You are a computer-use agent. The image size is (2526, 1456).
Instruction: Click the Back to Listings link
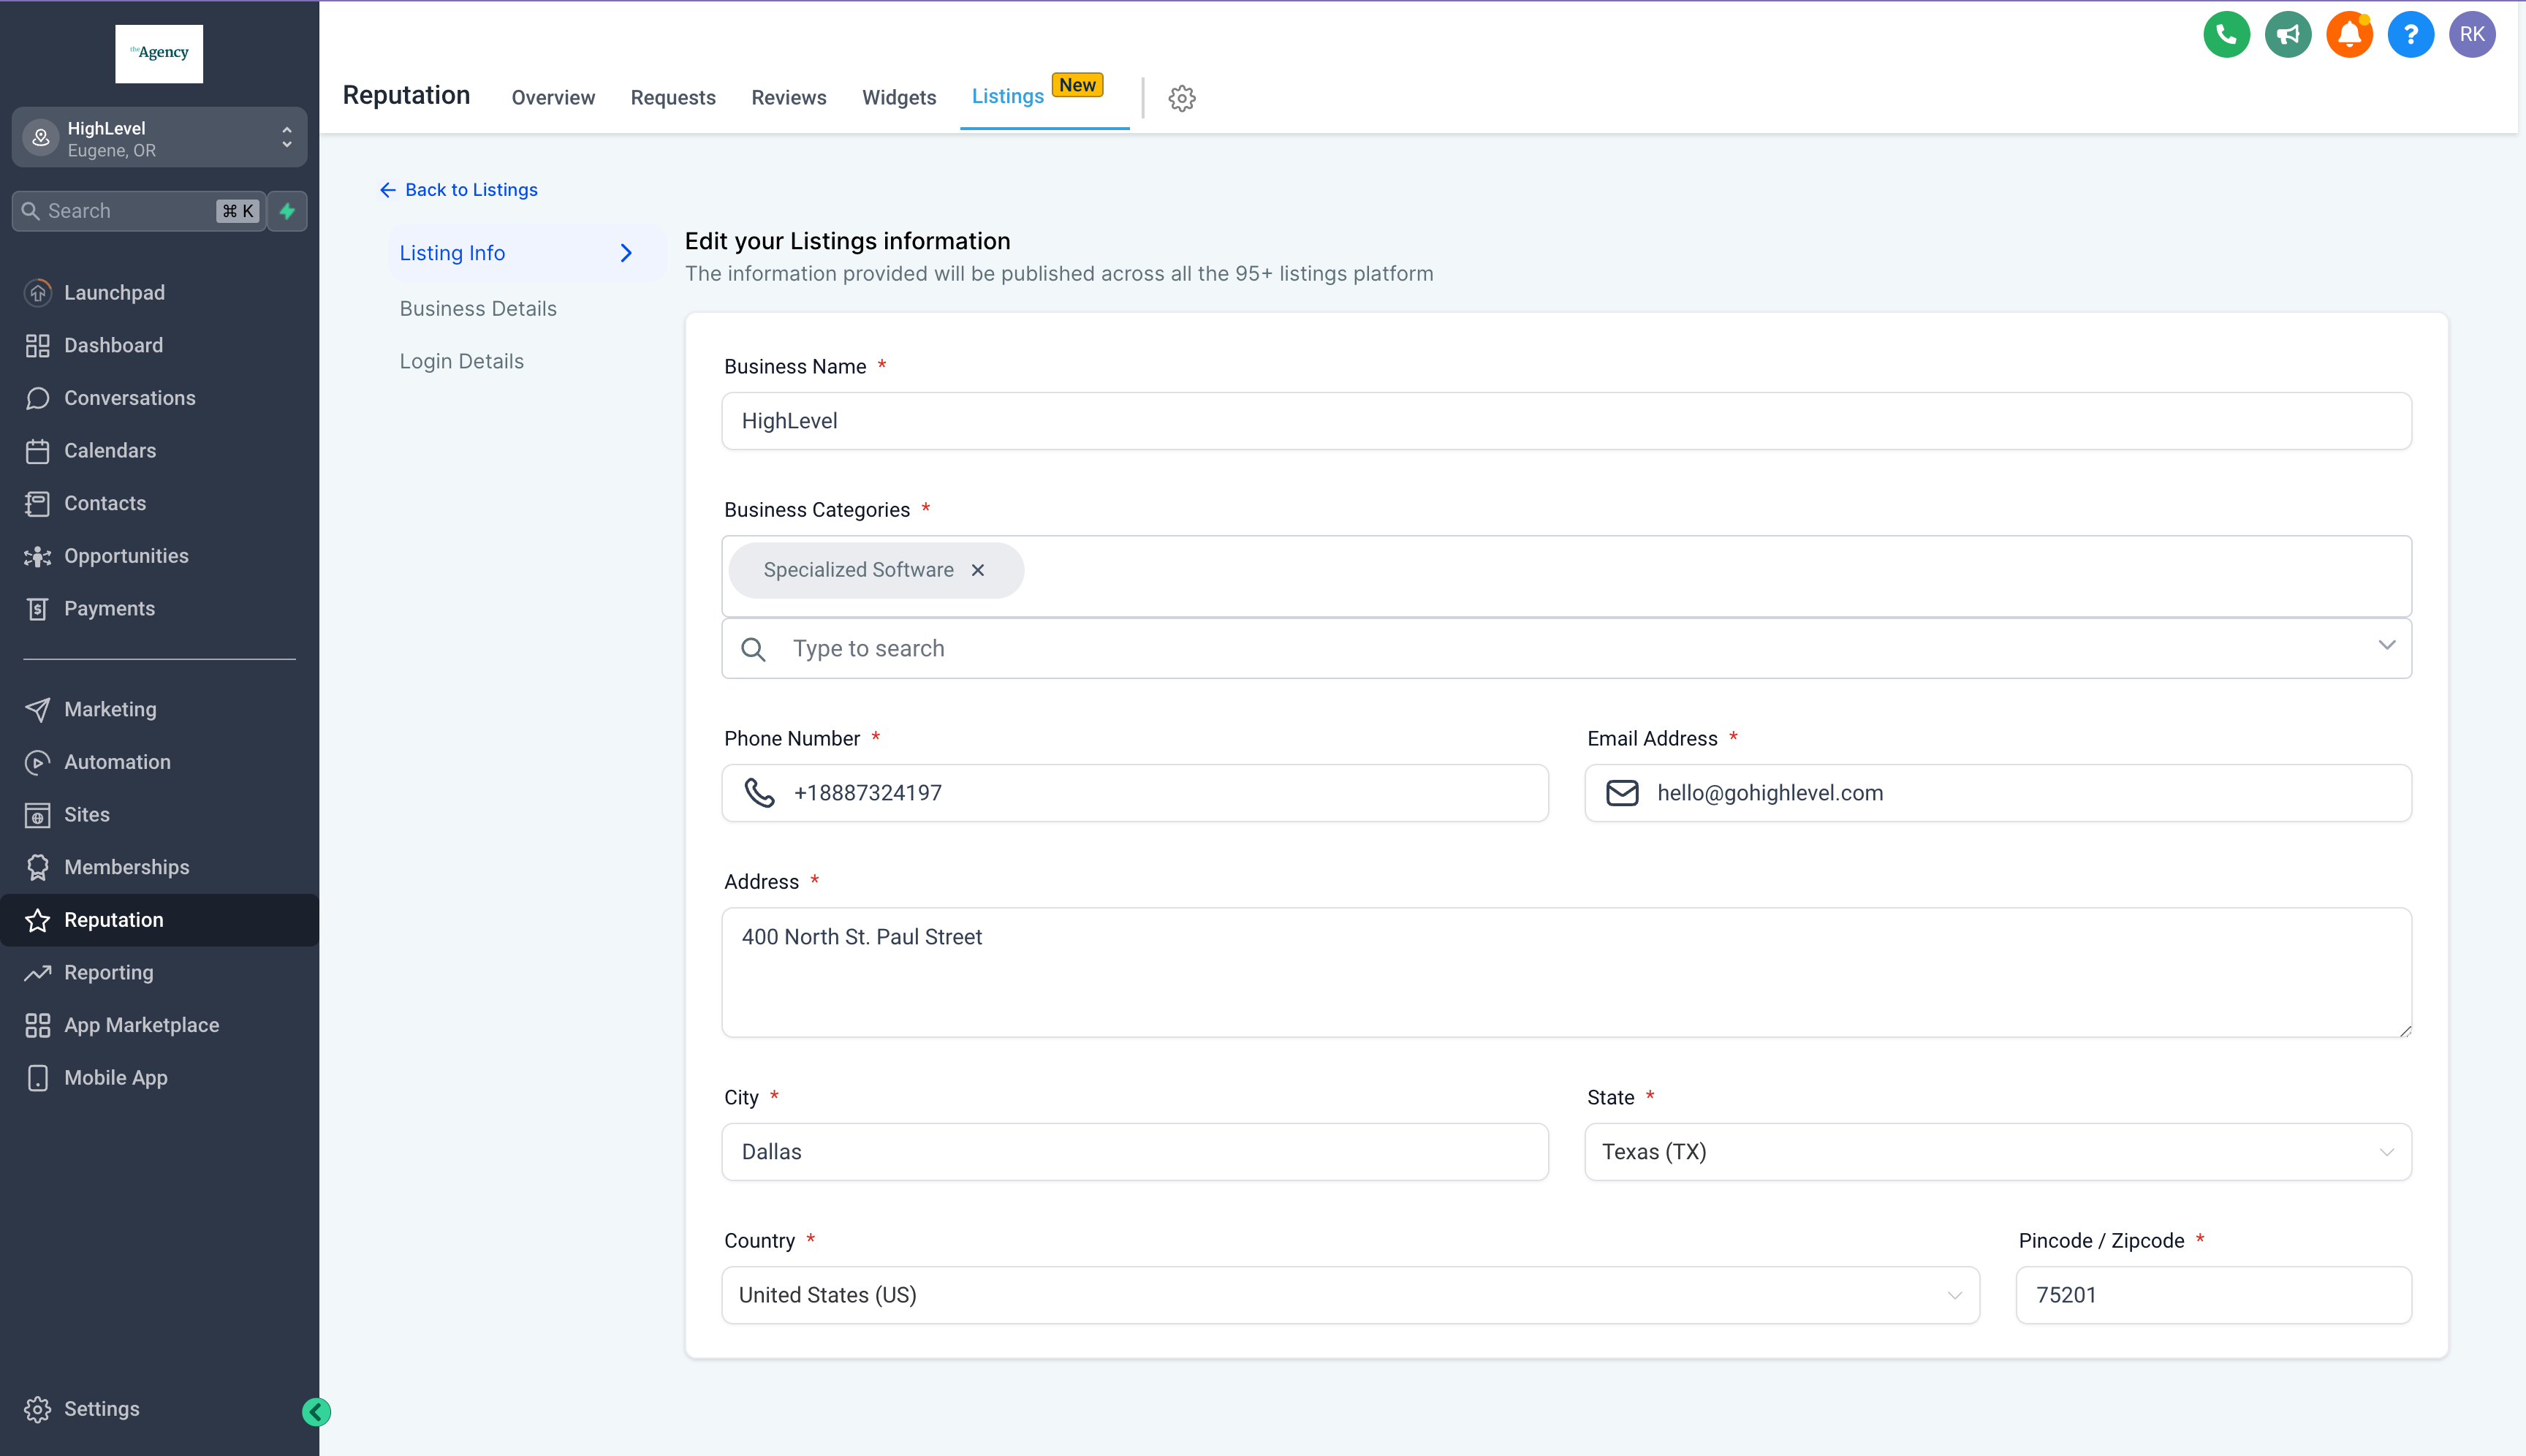[459, 190]
